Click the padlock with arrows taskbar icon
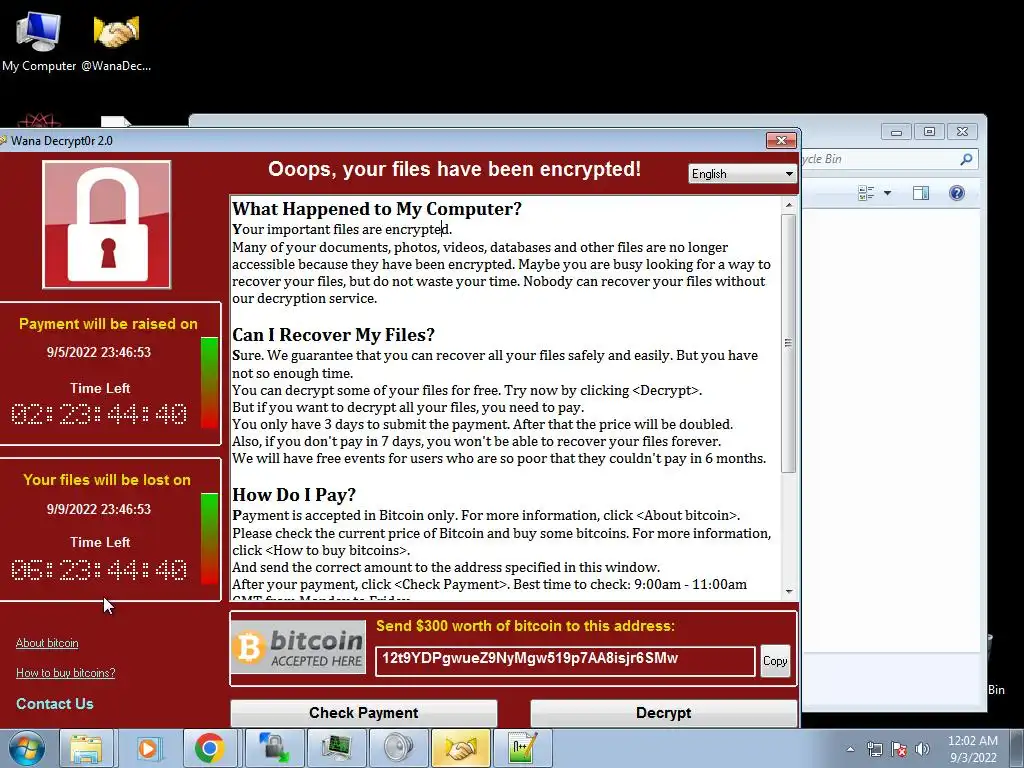Screen dimensions: 1024x768 273,748
